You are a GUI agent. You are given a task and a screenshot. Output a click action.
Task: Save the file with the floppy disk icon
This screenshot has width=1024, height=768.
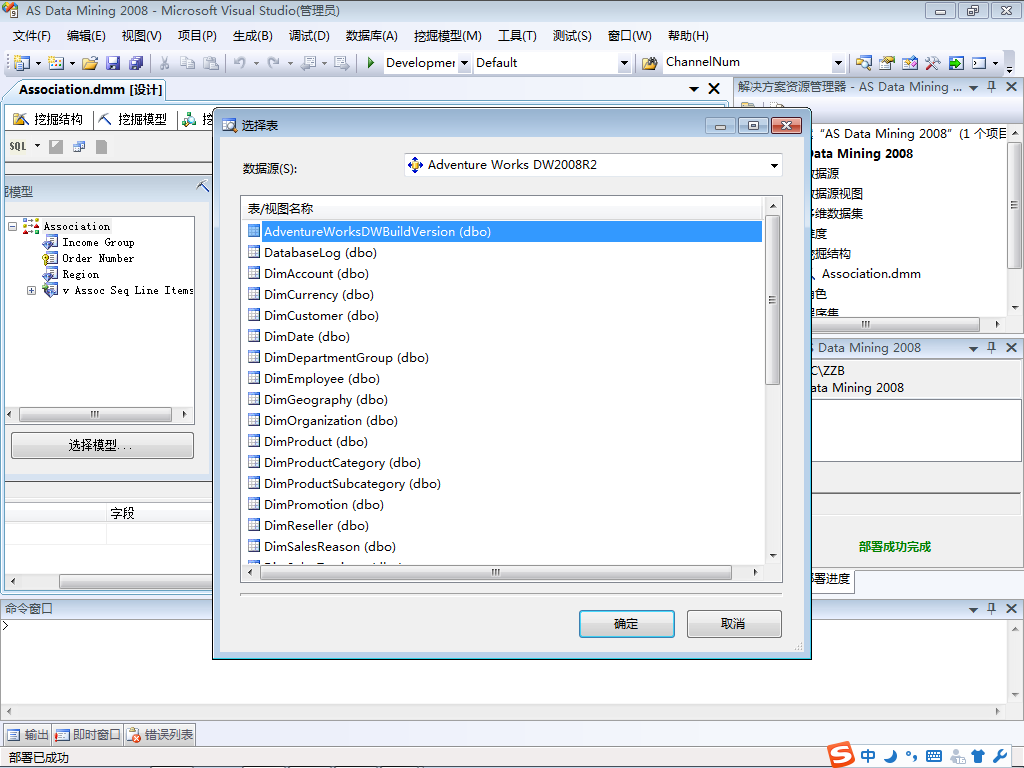113,63
